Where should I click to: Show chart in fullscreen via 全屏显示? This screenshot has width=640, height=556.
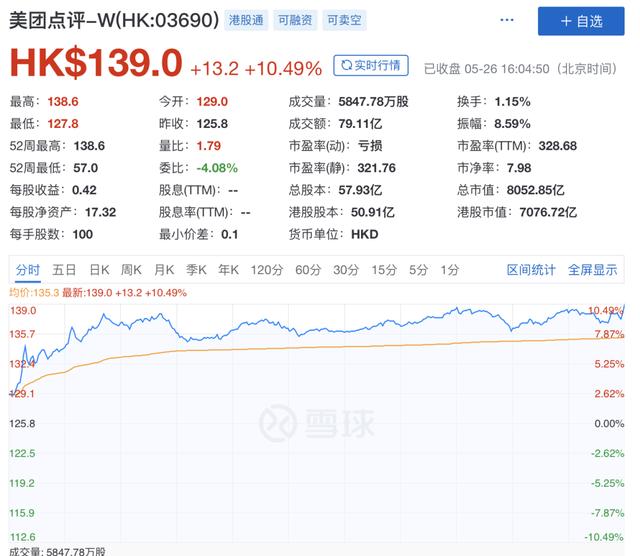[592, 270]
